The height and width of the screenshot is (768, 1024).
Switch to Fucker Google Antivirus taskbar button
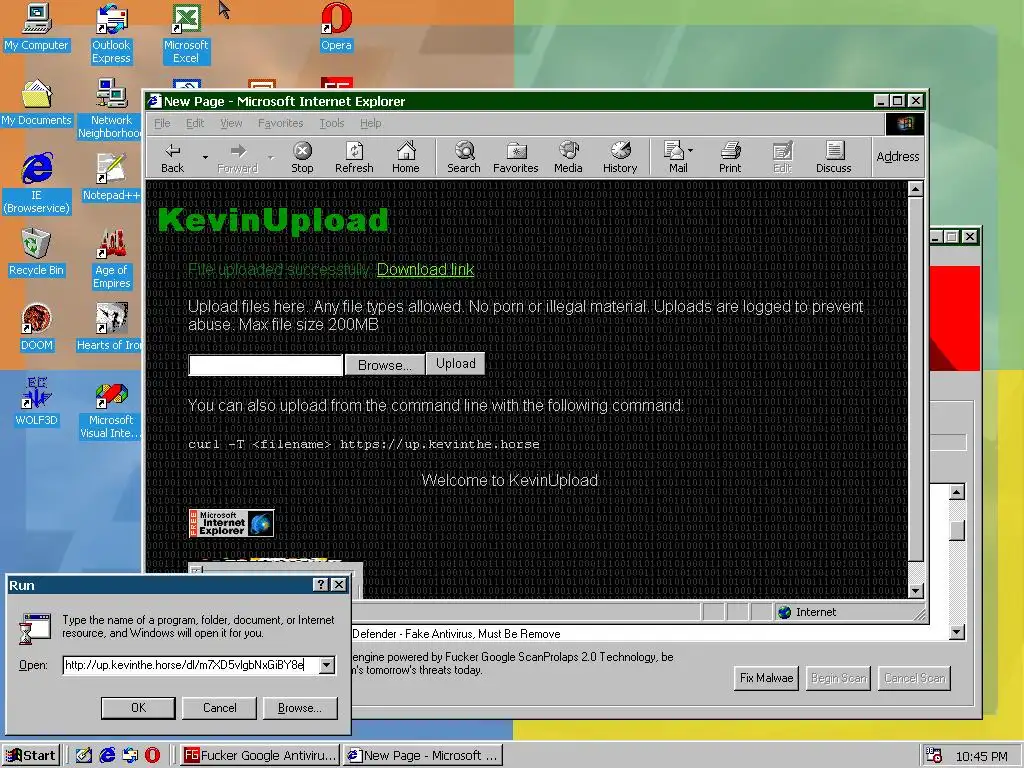[259, 756]
